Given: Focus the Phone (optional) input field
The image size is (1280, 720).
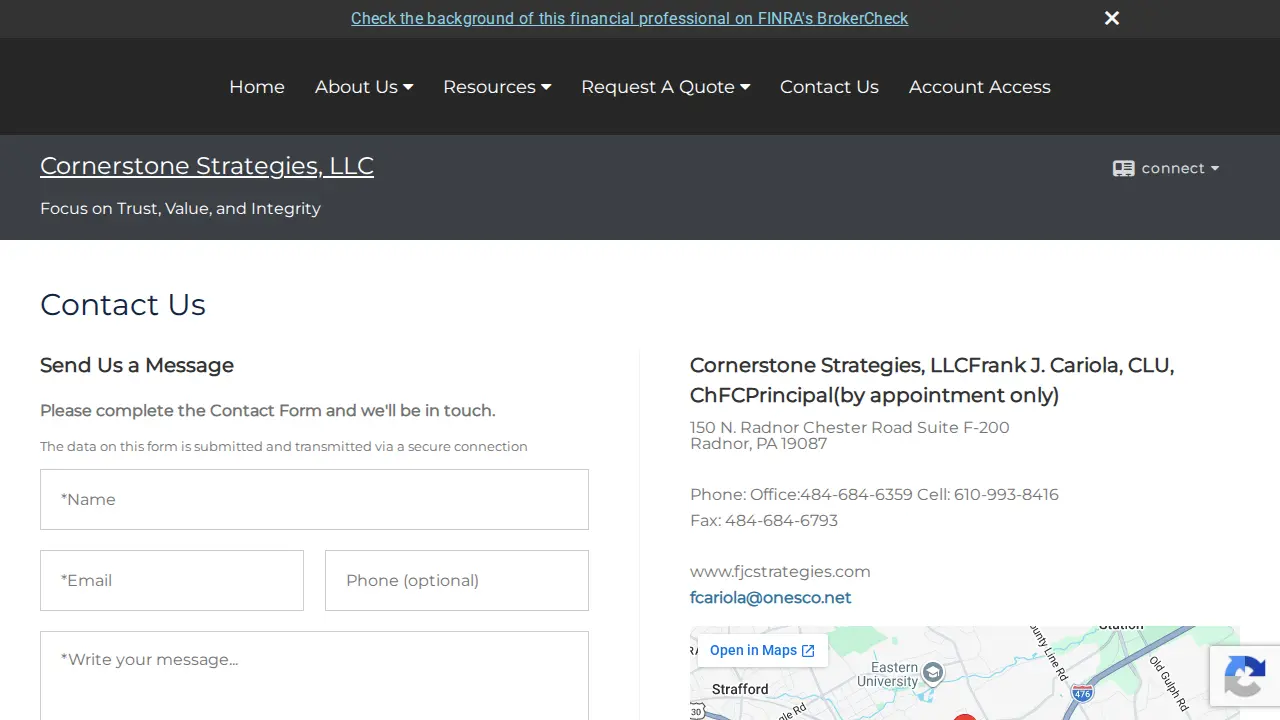Looking at the screenshot, I should [x=457, y=581].
